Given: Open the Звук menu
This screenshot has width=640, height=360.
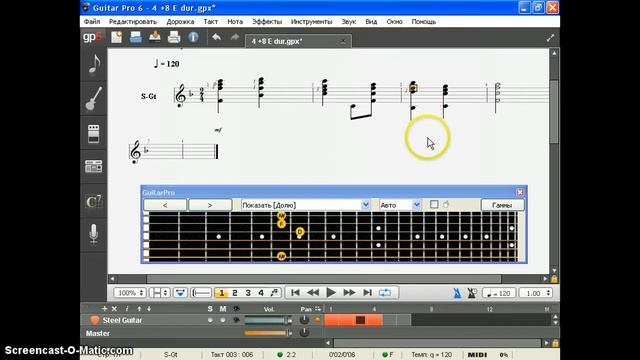Looking at the screenshot, I should pos(349,22).
